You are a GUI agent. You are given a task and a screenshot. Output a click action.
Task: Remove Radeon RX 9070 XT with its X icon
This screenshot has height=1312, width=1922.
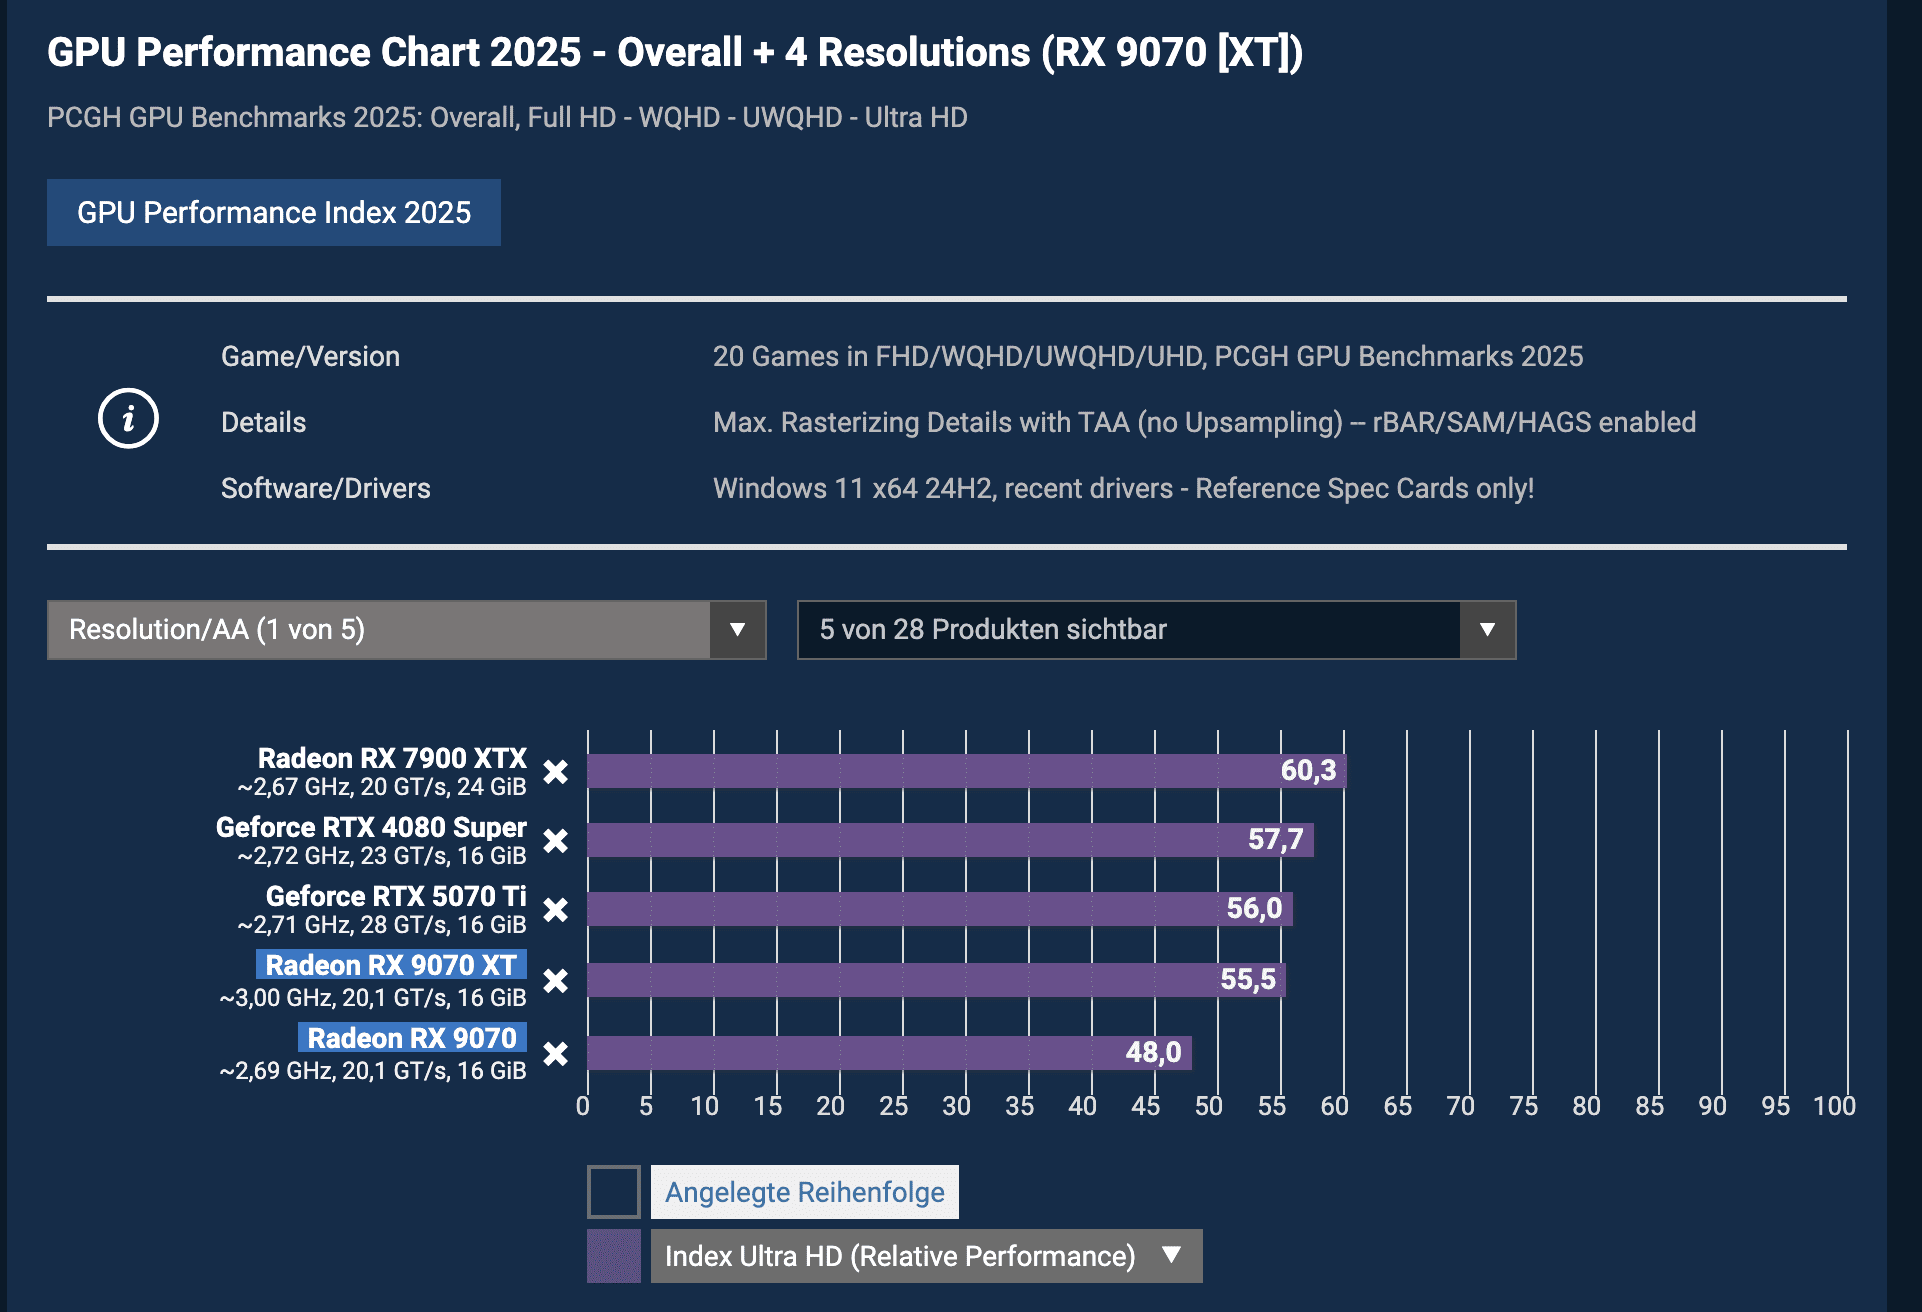(x=556, y=981)
